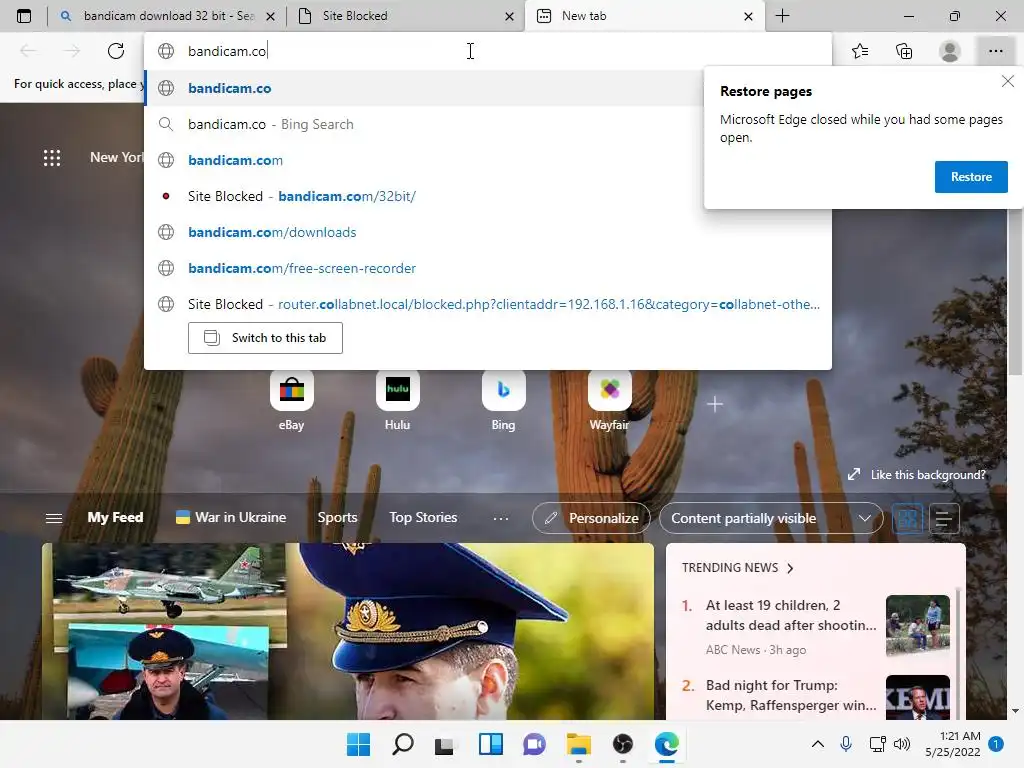
Task: Open the taskbar Widgets icon
Action: click(x=490, y=744)
